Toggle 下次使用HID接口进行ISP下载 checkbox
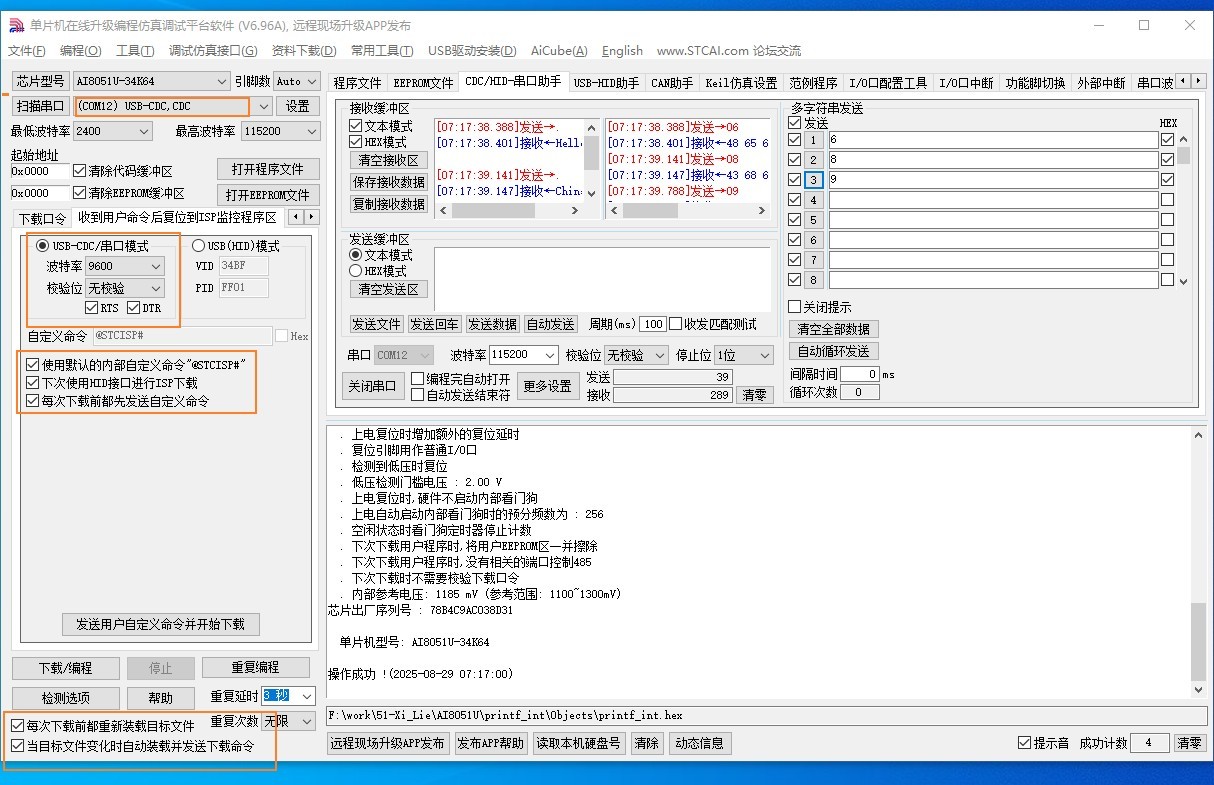1214x785 pixels. click(x=33, y=383)
